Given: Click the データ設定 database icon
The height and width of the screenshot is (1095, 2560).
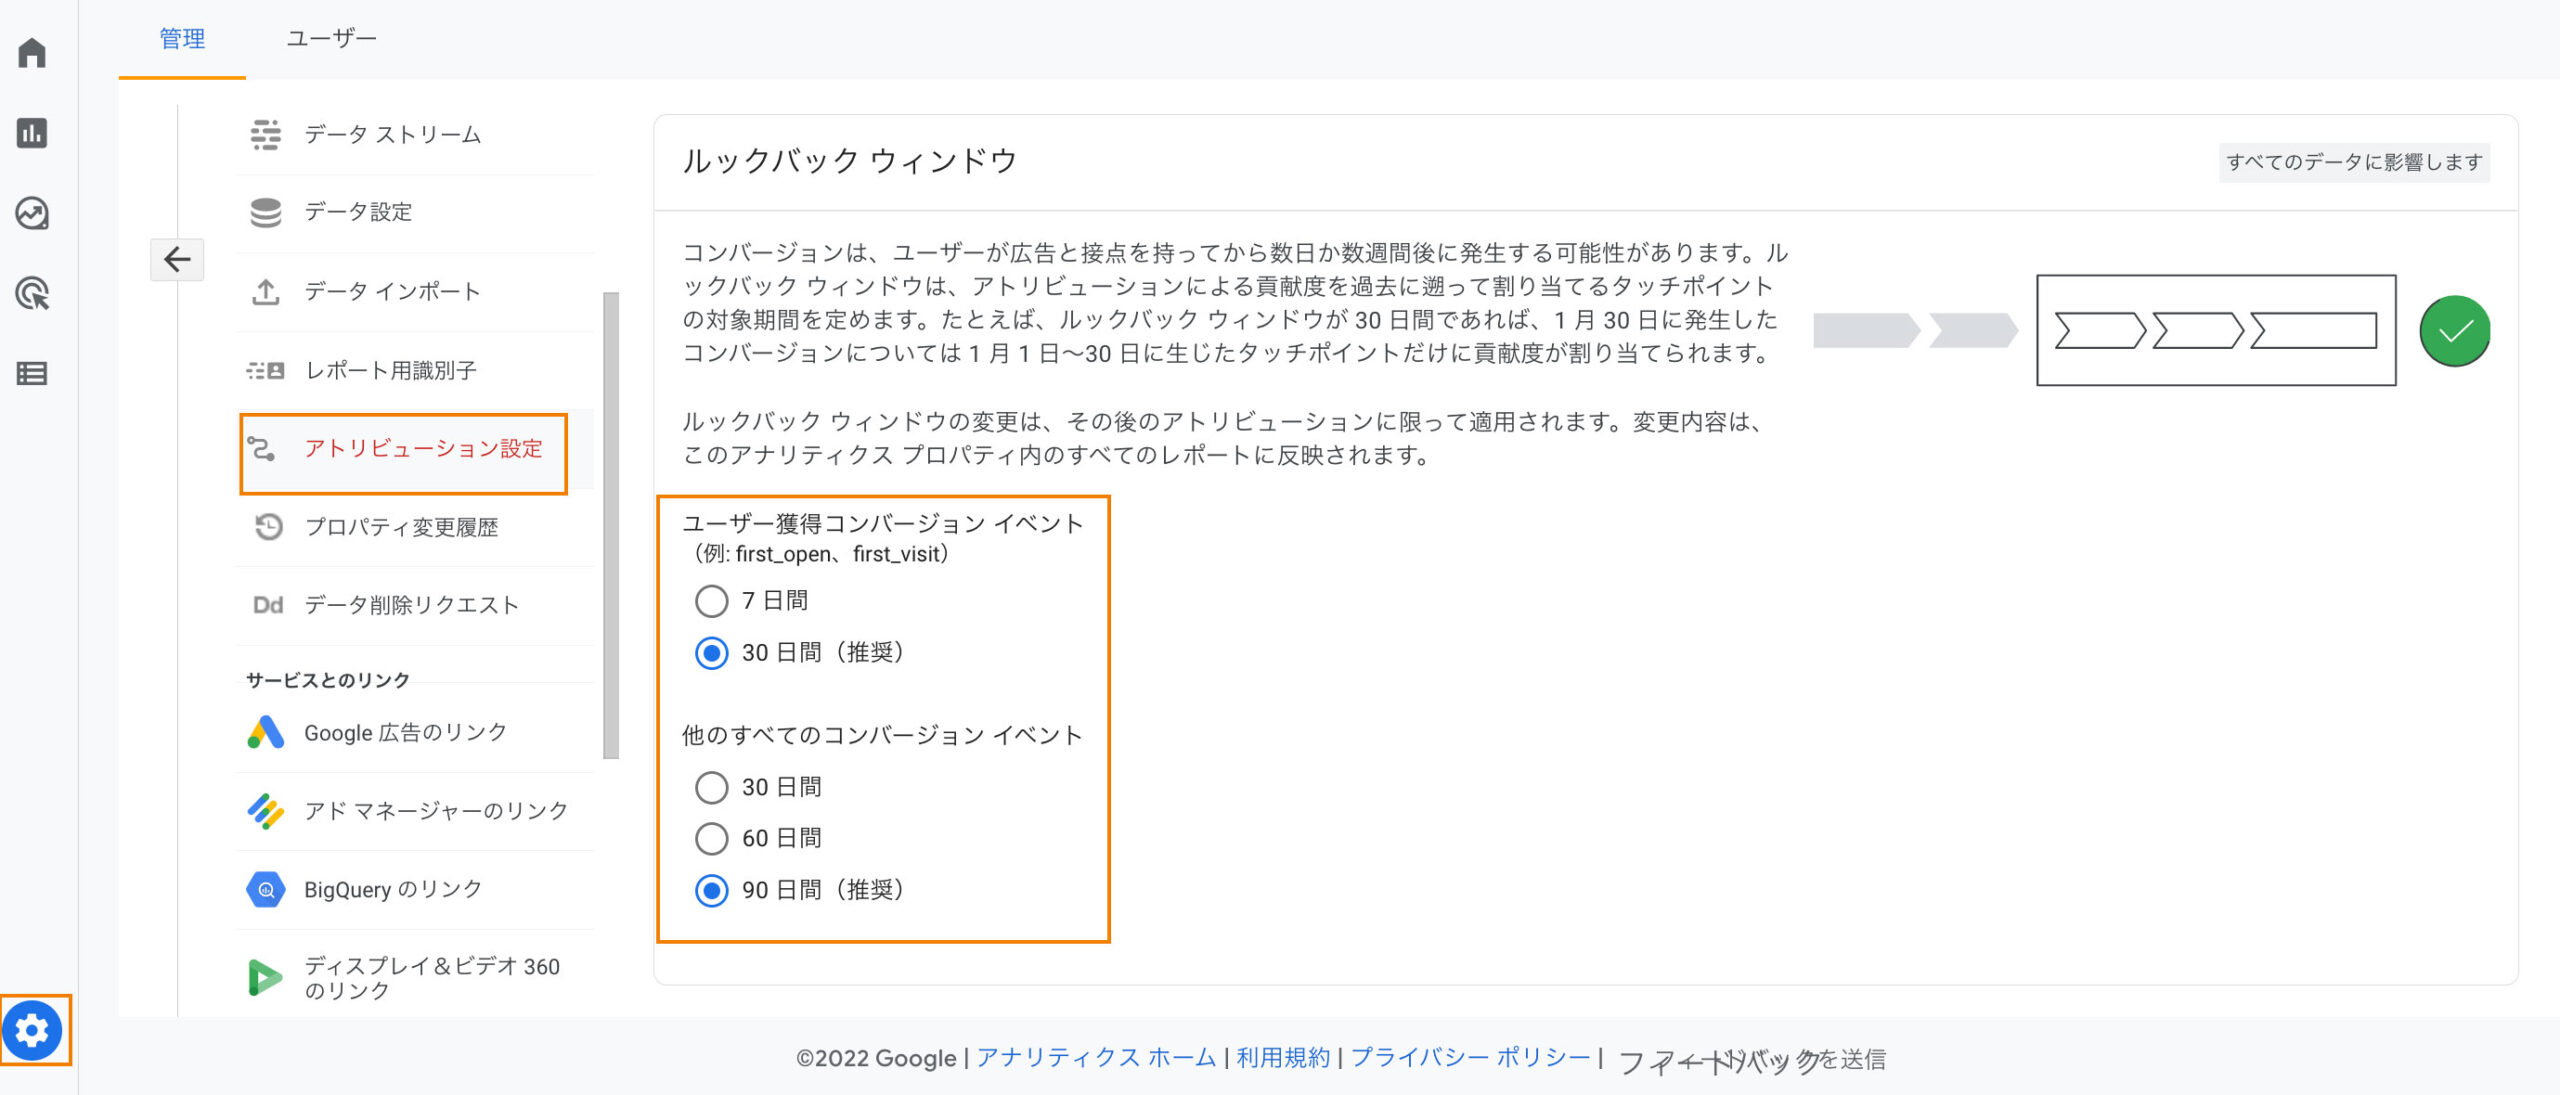Looking at the screenshot, I should (265, 212).
